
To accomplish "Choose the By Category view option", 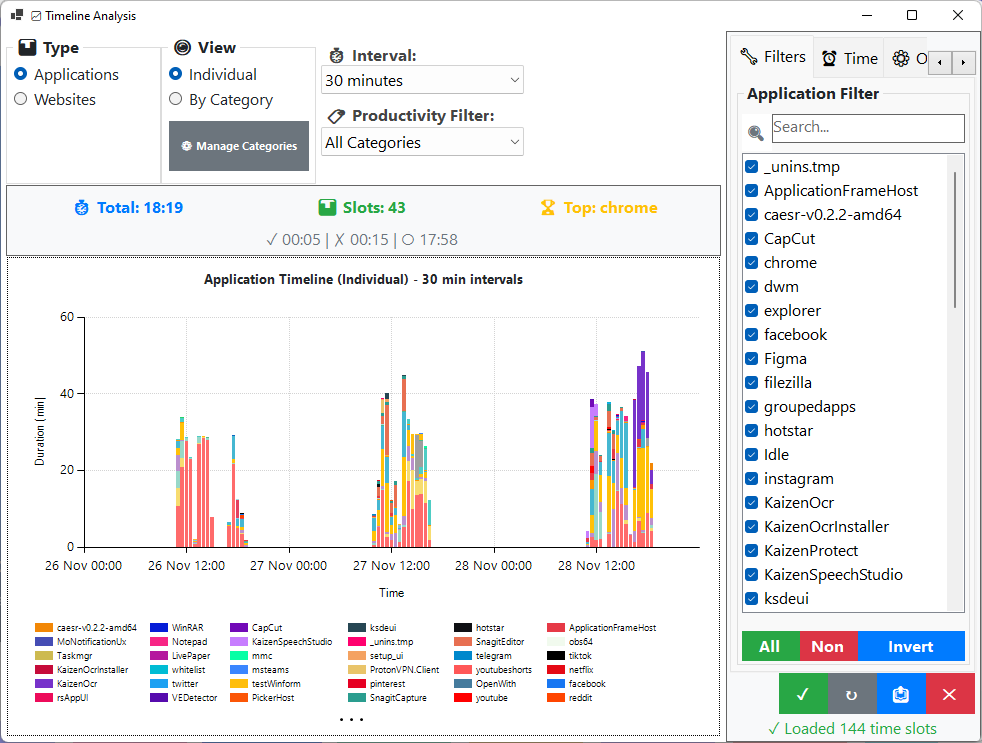I will (176, 100).
